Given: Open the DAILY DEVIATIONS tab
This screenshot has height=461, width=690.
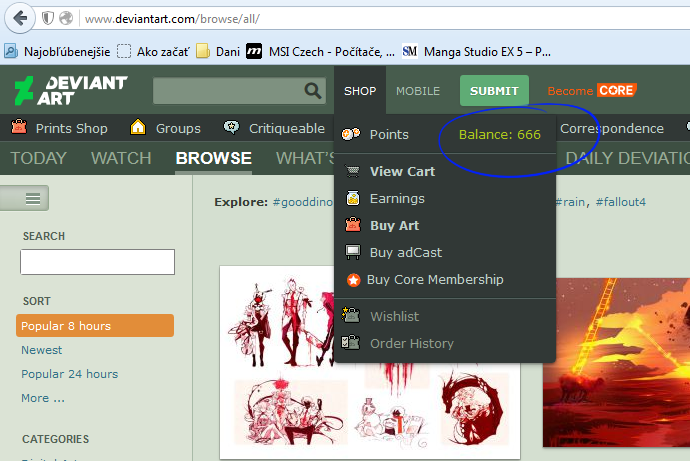Looking at the screenshot, I should point(628,158).
